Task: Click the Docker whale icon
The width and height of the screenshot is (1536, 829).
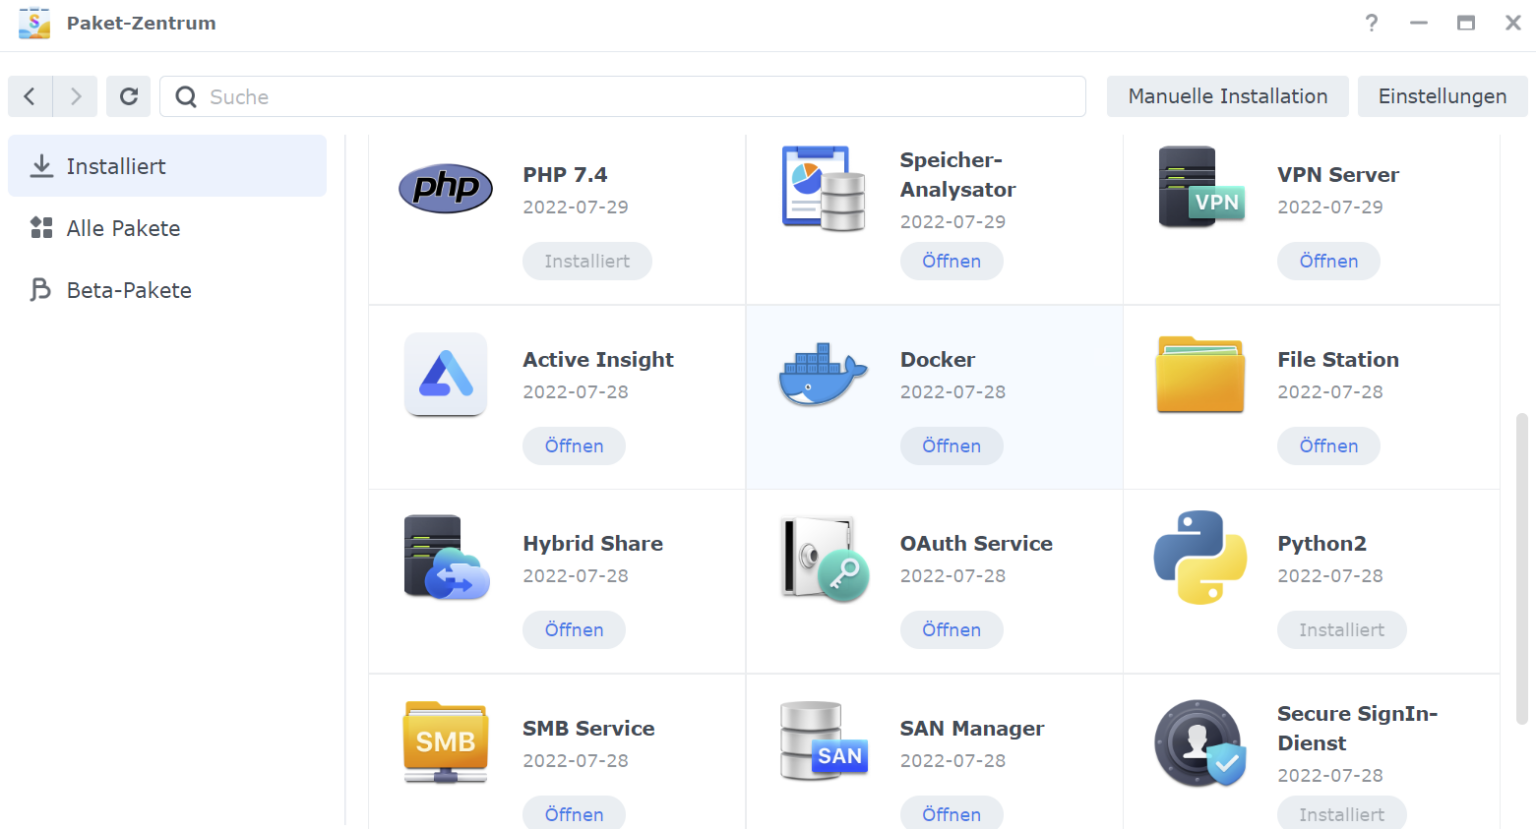Action: (x=823, y=374)
